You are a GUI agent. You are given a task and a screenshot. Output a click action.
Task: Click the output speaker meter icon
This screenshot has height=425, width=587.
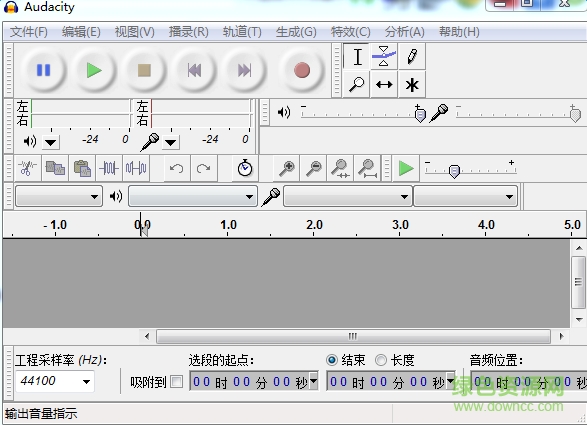point(30,141)
